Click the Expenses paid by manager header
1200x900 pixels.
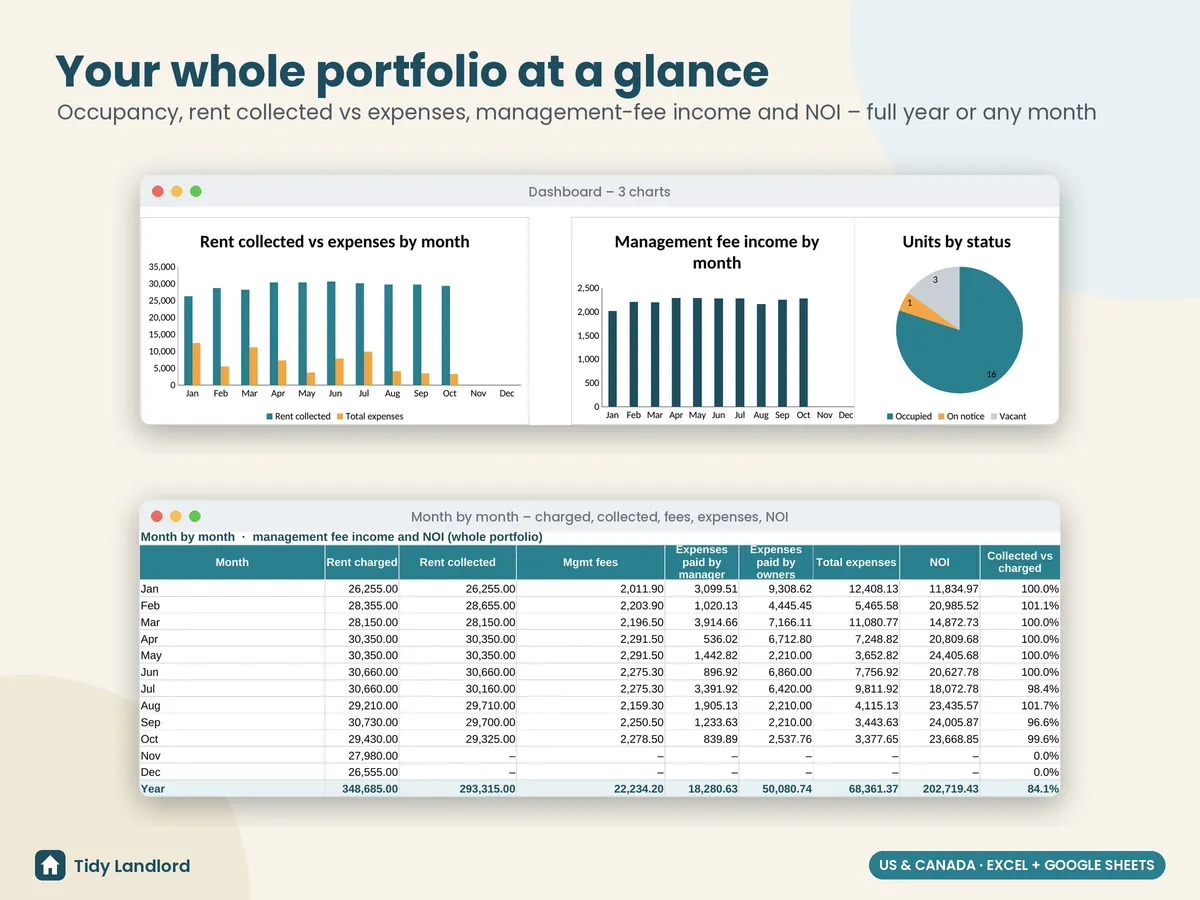point(702,562)
